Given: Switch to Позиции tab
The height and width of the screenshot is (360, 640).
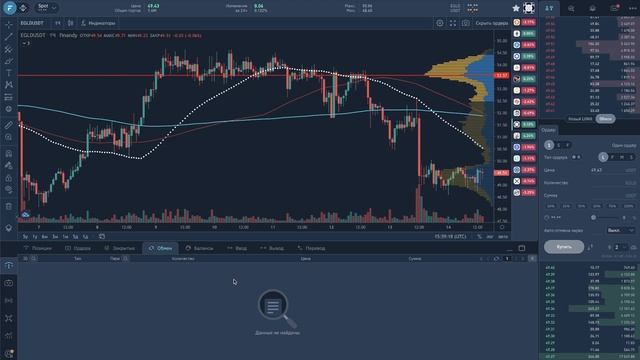Looking at the screenshot, I should pos(38,248).
